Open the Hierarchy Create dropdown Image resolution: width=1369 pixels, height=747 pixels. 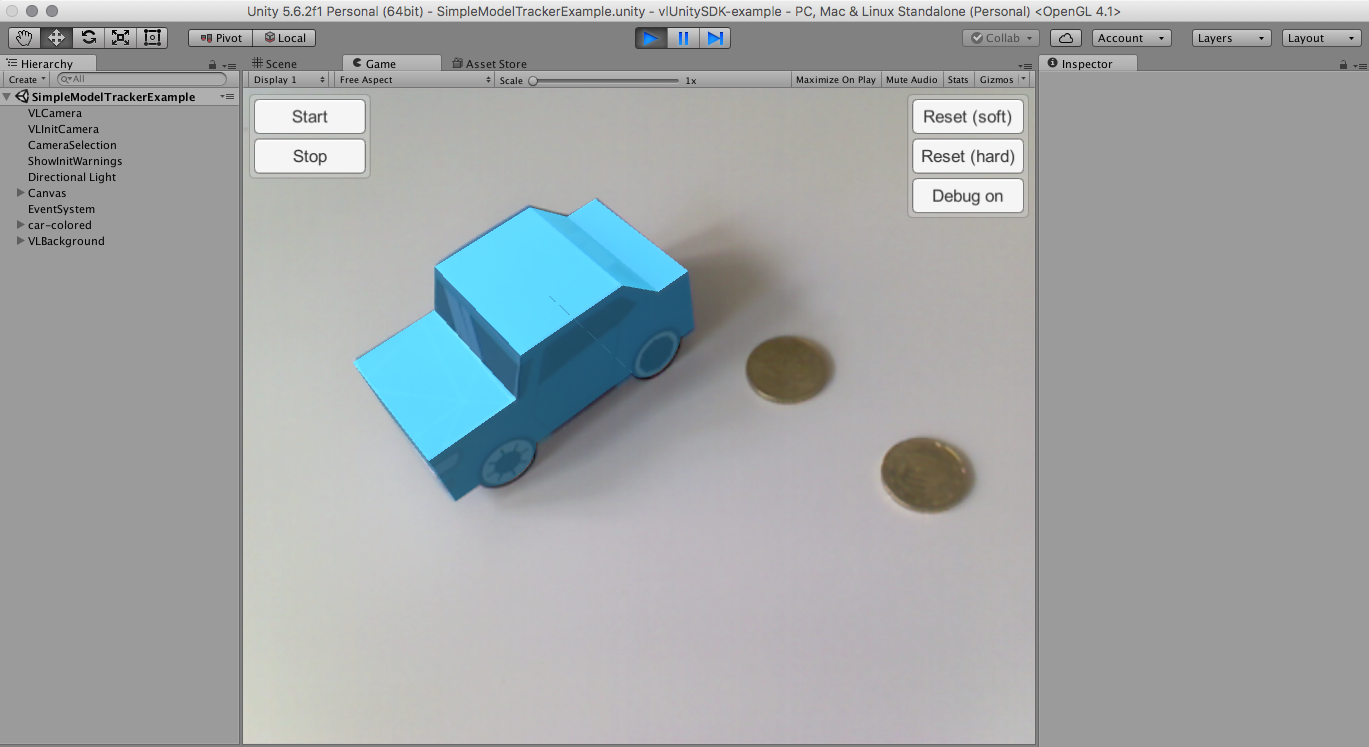pyautogui.click(x=27, y=79)
